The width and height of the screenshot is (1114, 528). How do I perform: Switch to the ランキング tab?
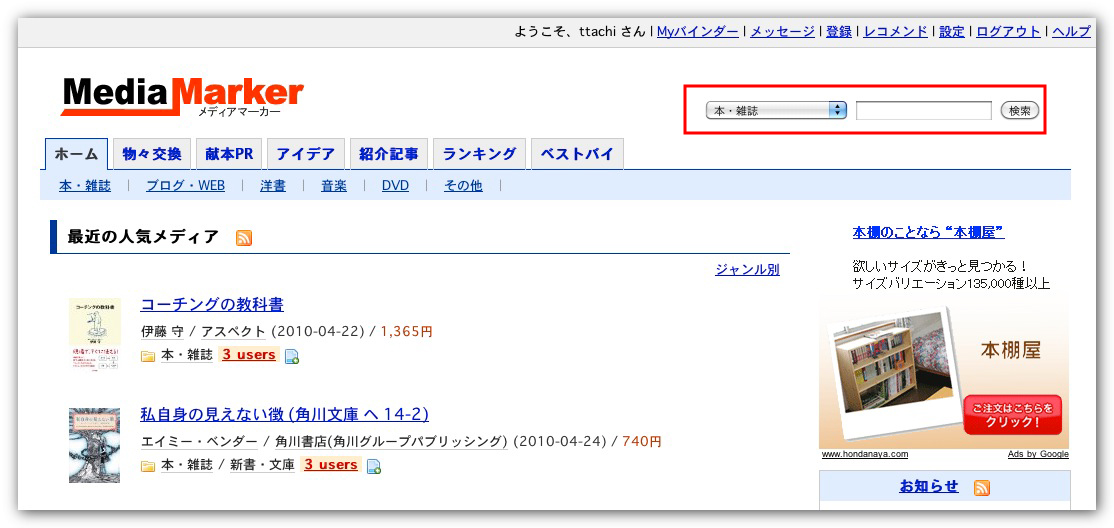point(479,154)
